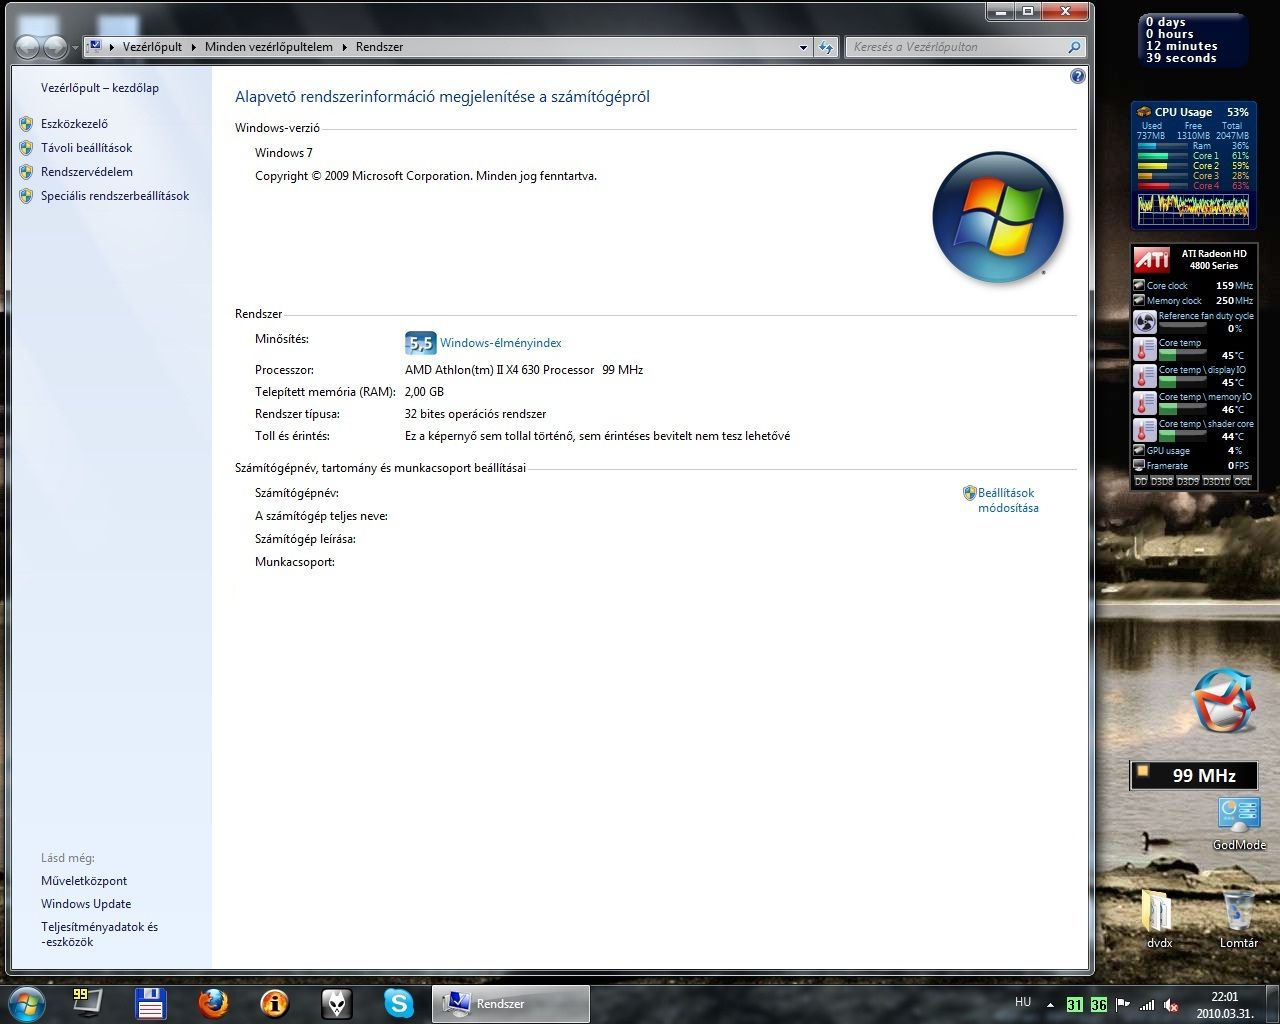
Task: Click the 5,5 rating badge icon
Action: tap(420, 343)
